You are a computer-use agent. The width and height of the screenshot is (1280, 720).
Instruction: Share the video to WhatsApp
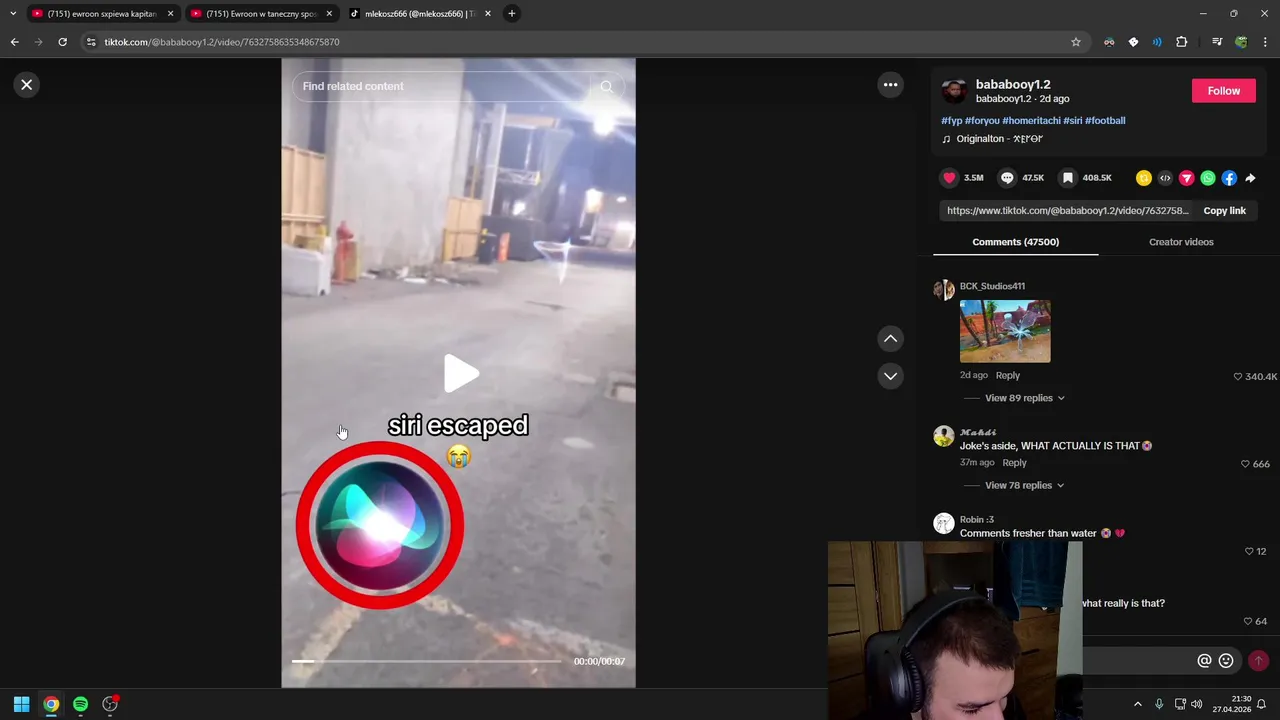1208,178
